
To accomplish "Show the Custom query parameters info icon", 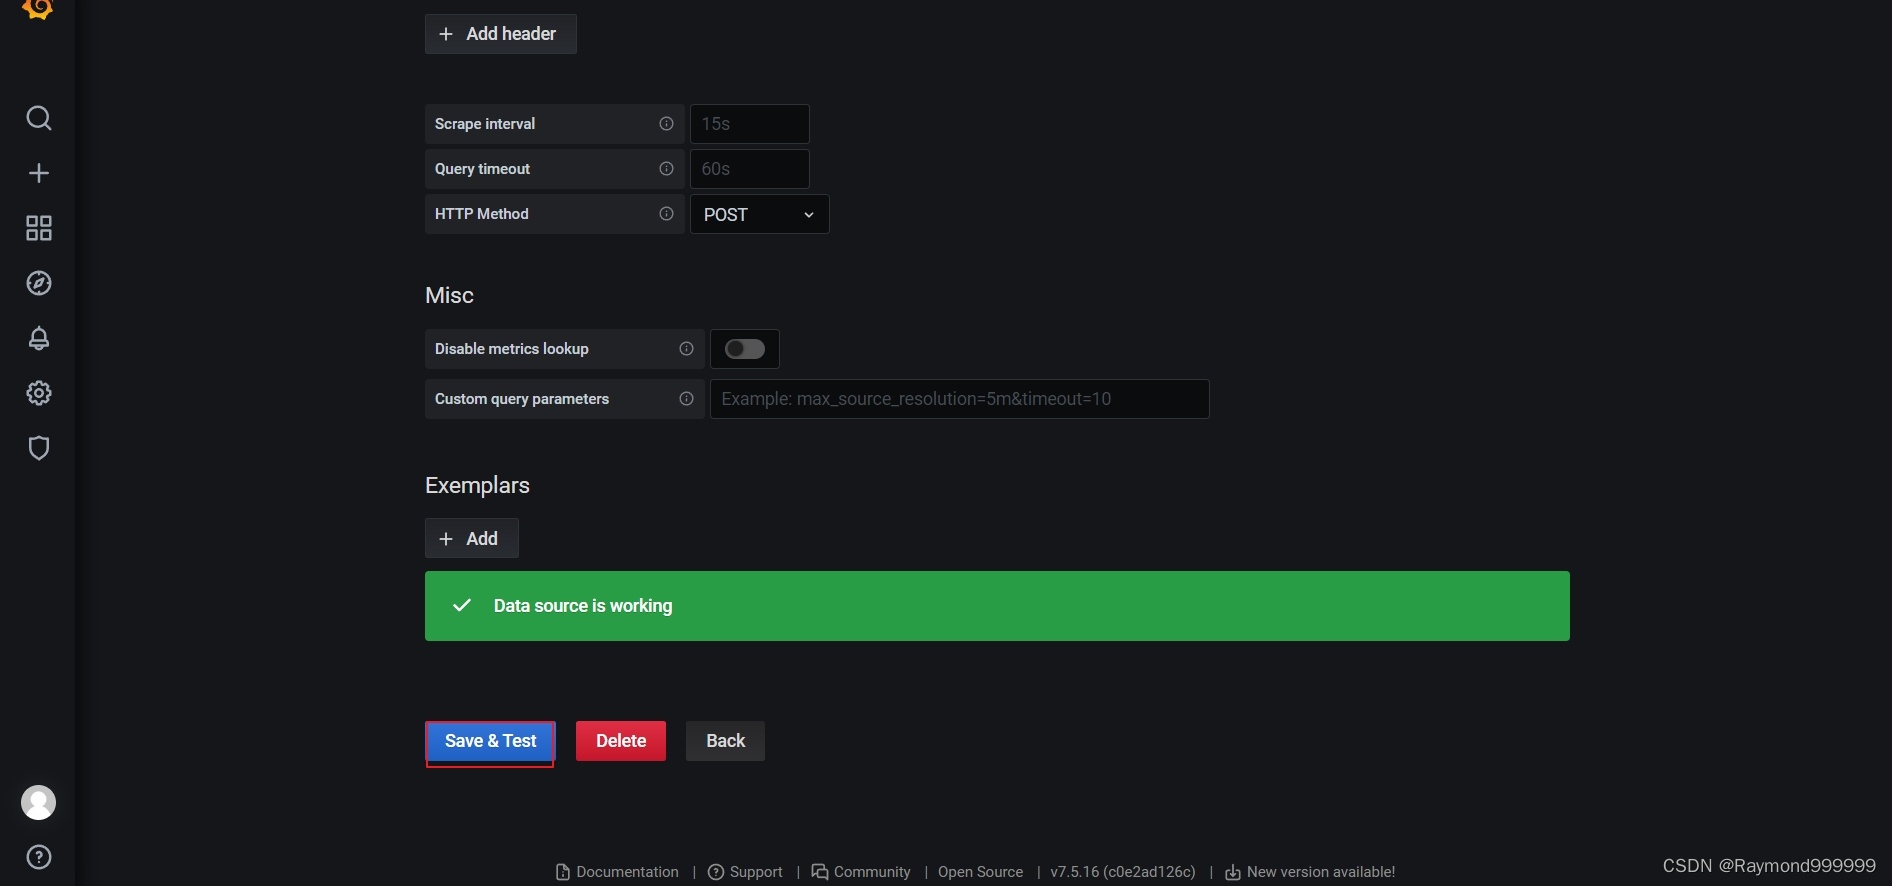I will pyautogui.click(x=686, y=399).
